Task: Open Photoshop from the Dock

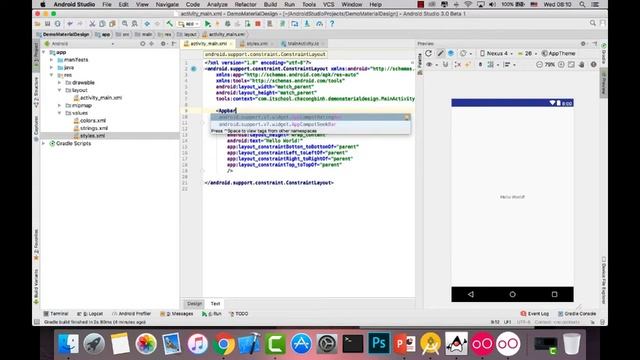Action: (x=379, y=344)
